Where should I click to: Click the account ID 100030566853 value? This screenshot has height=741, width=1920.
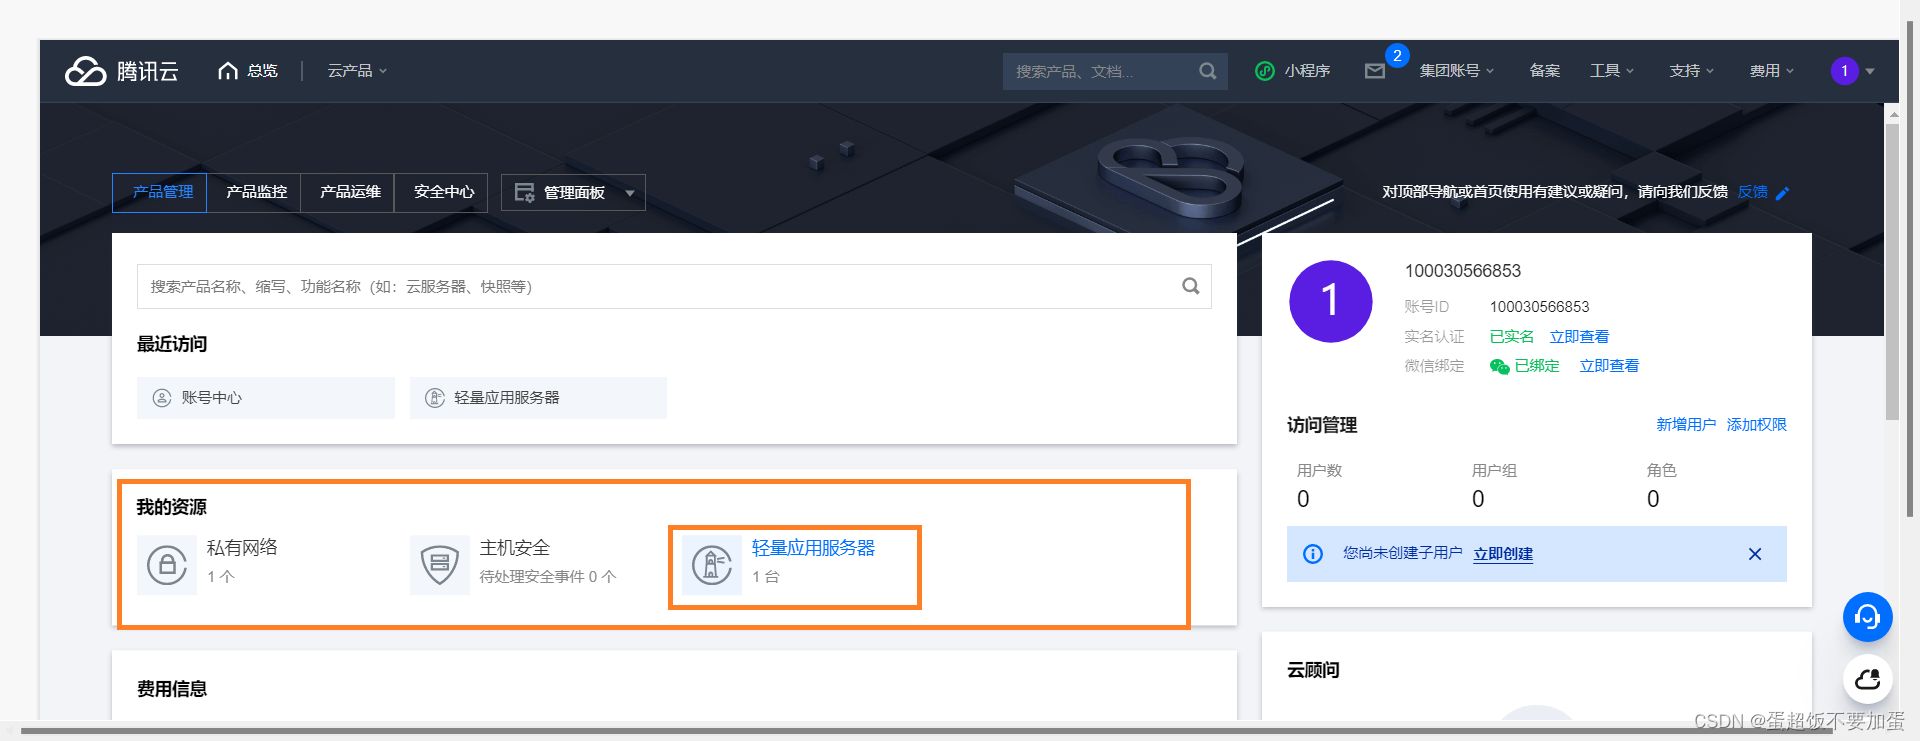pos(1540,307)
